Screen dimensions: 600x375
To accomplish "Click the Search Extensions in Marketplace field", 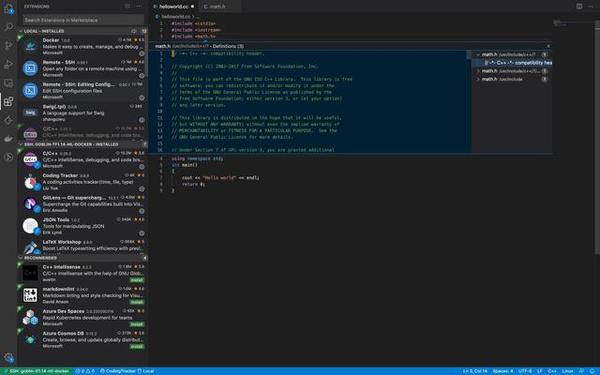I will (x=83, y=20).
